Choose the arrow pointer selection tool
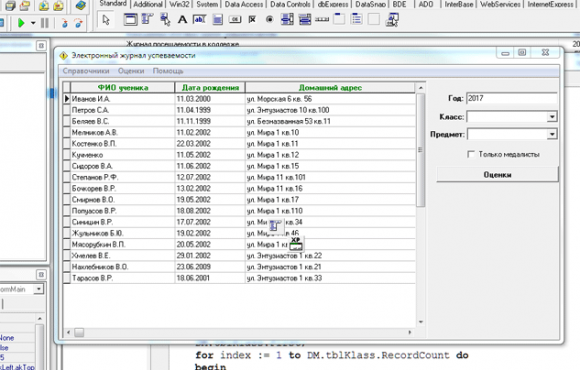The width and height of the screenshot is (580, 370). (106, 20)
